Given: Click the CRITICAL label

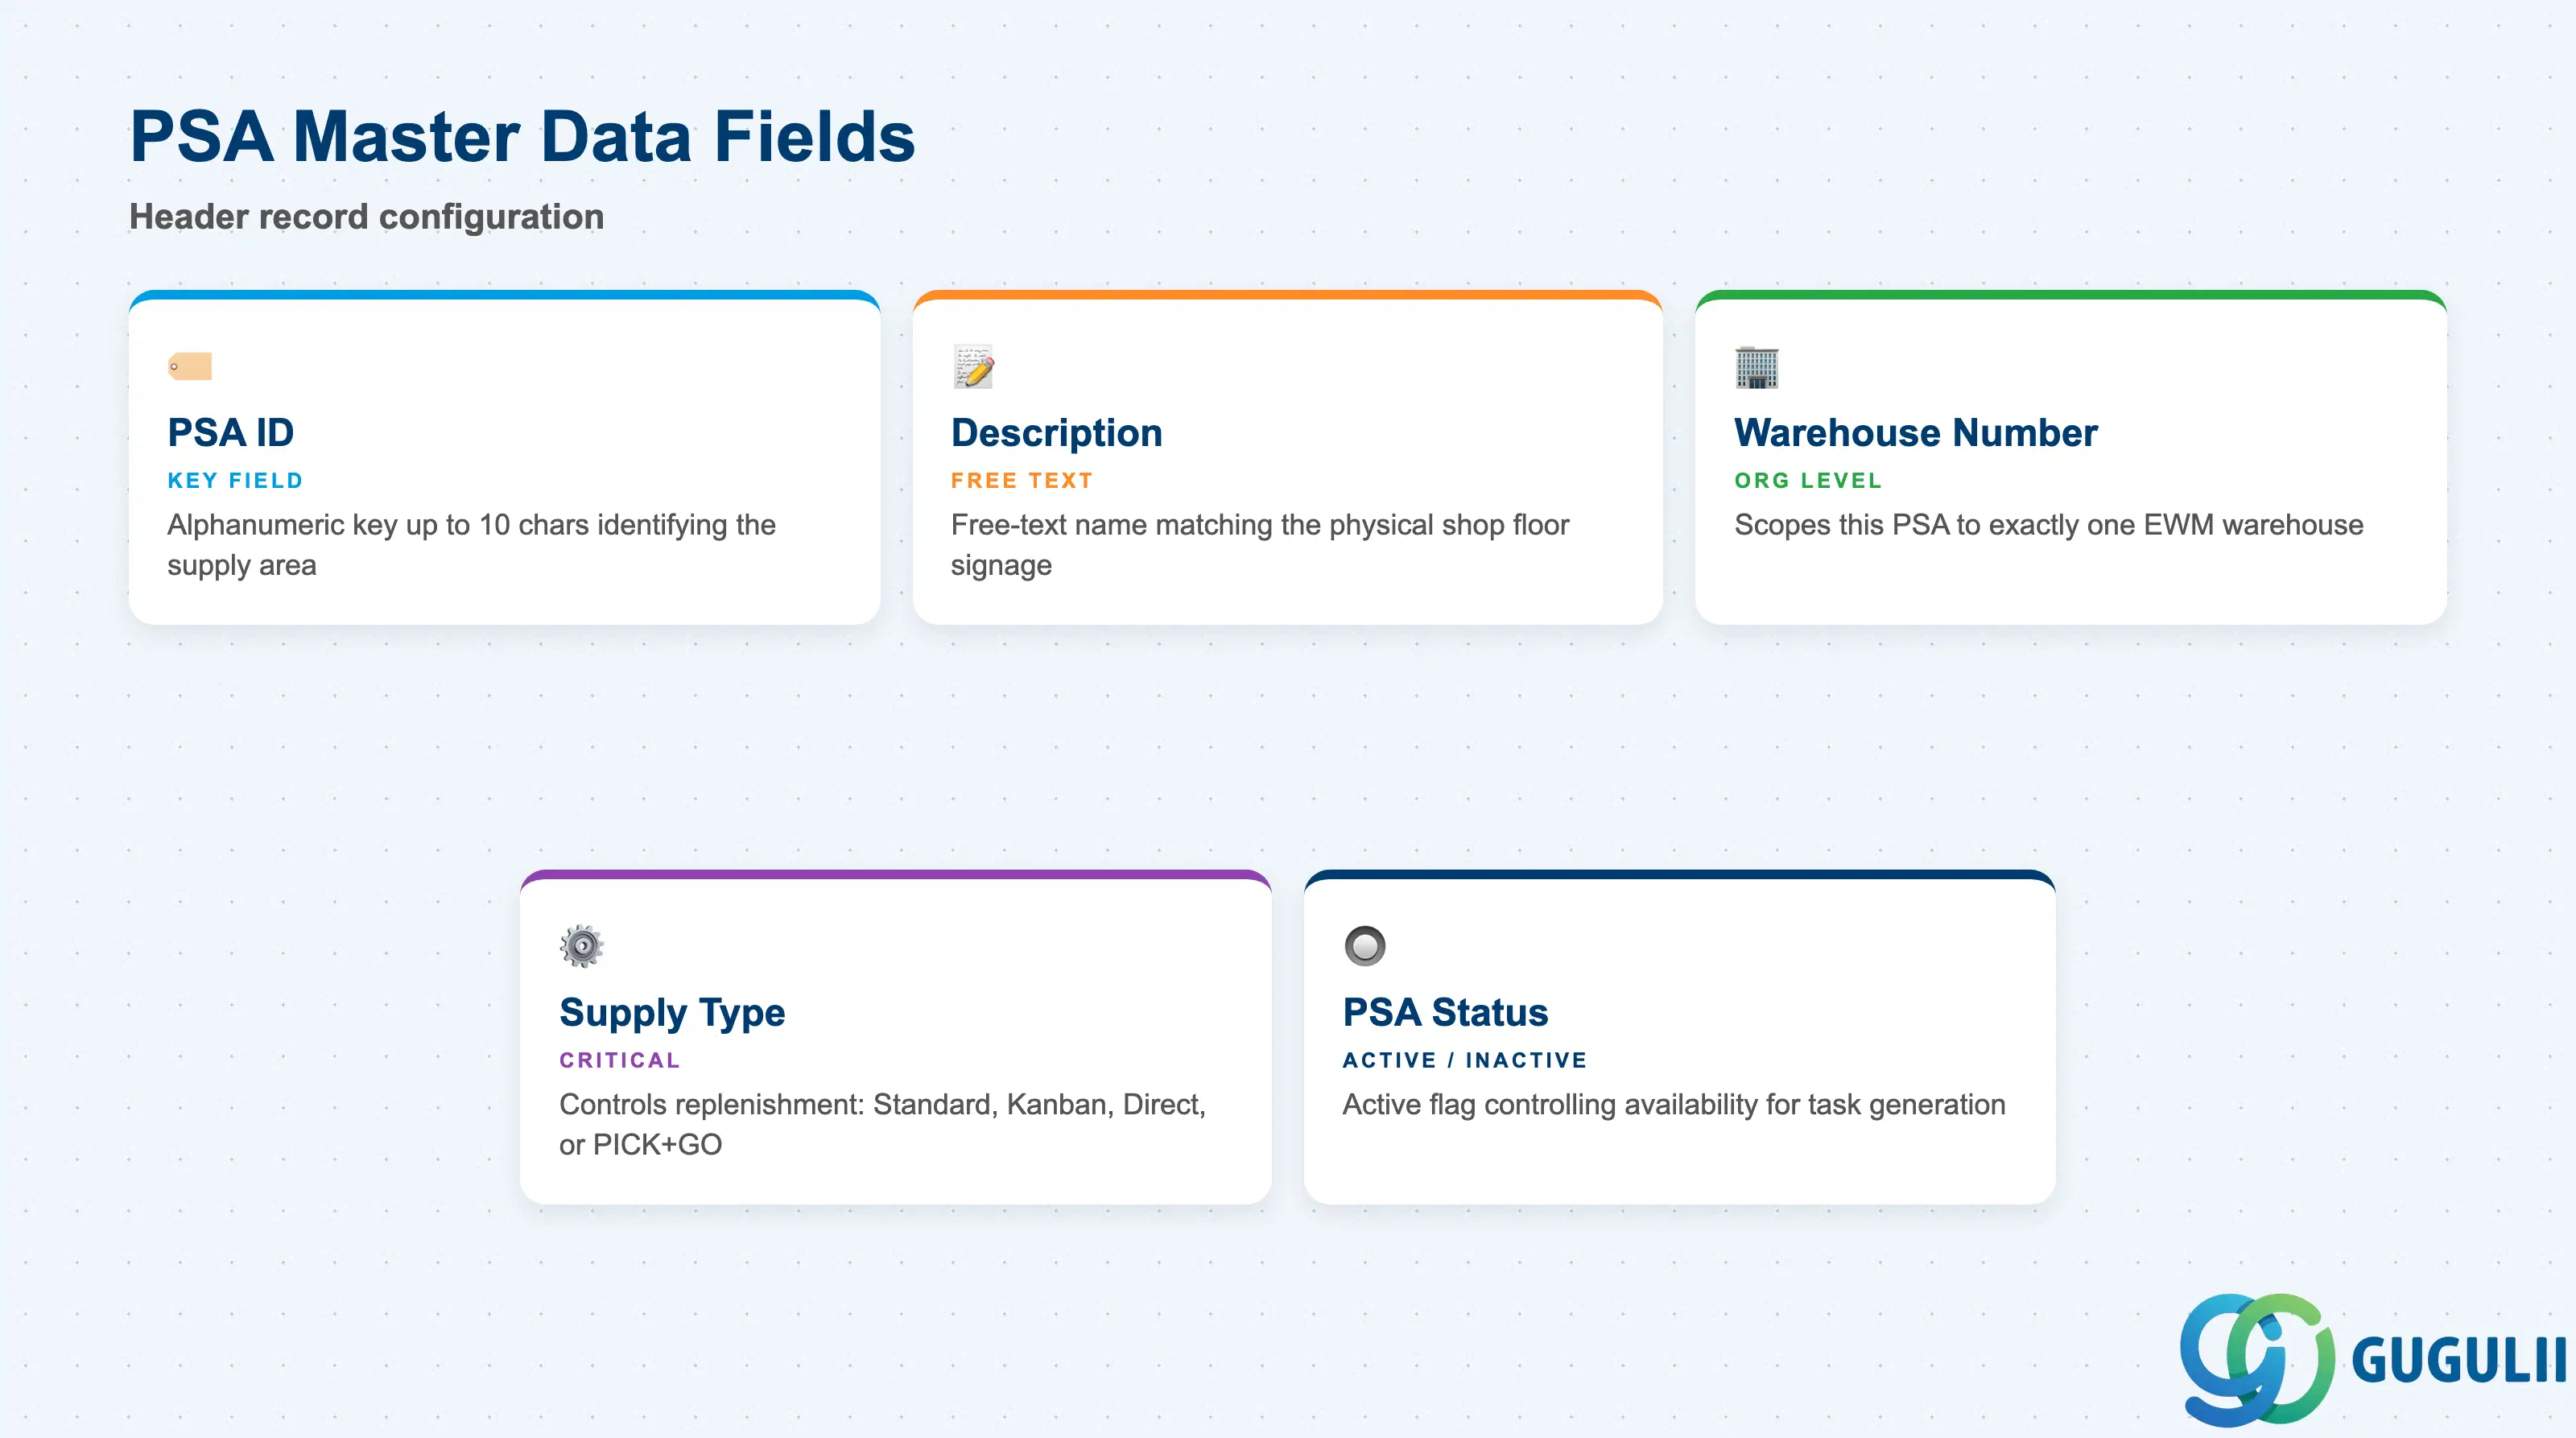Looking at the screenshot, I should click(x=620, y=1060).
